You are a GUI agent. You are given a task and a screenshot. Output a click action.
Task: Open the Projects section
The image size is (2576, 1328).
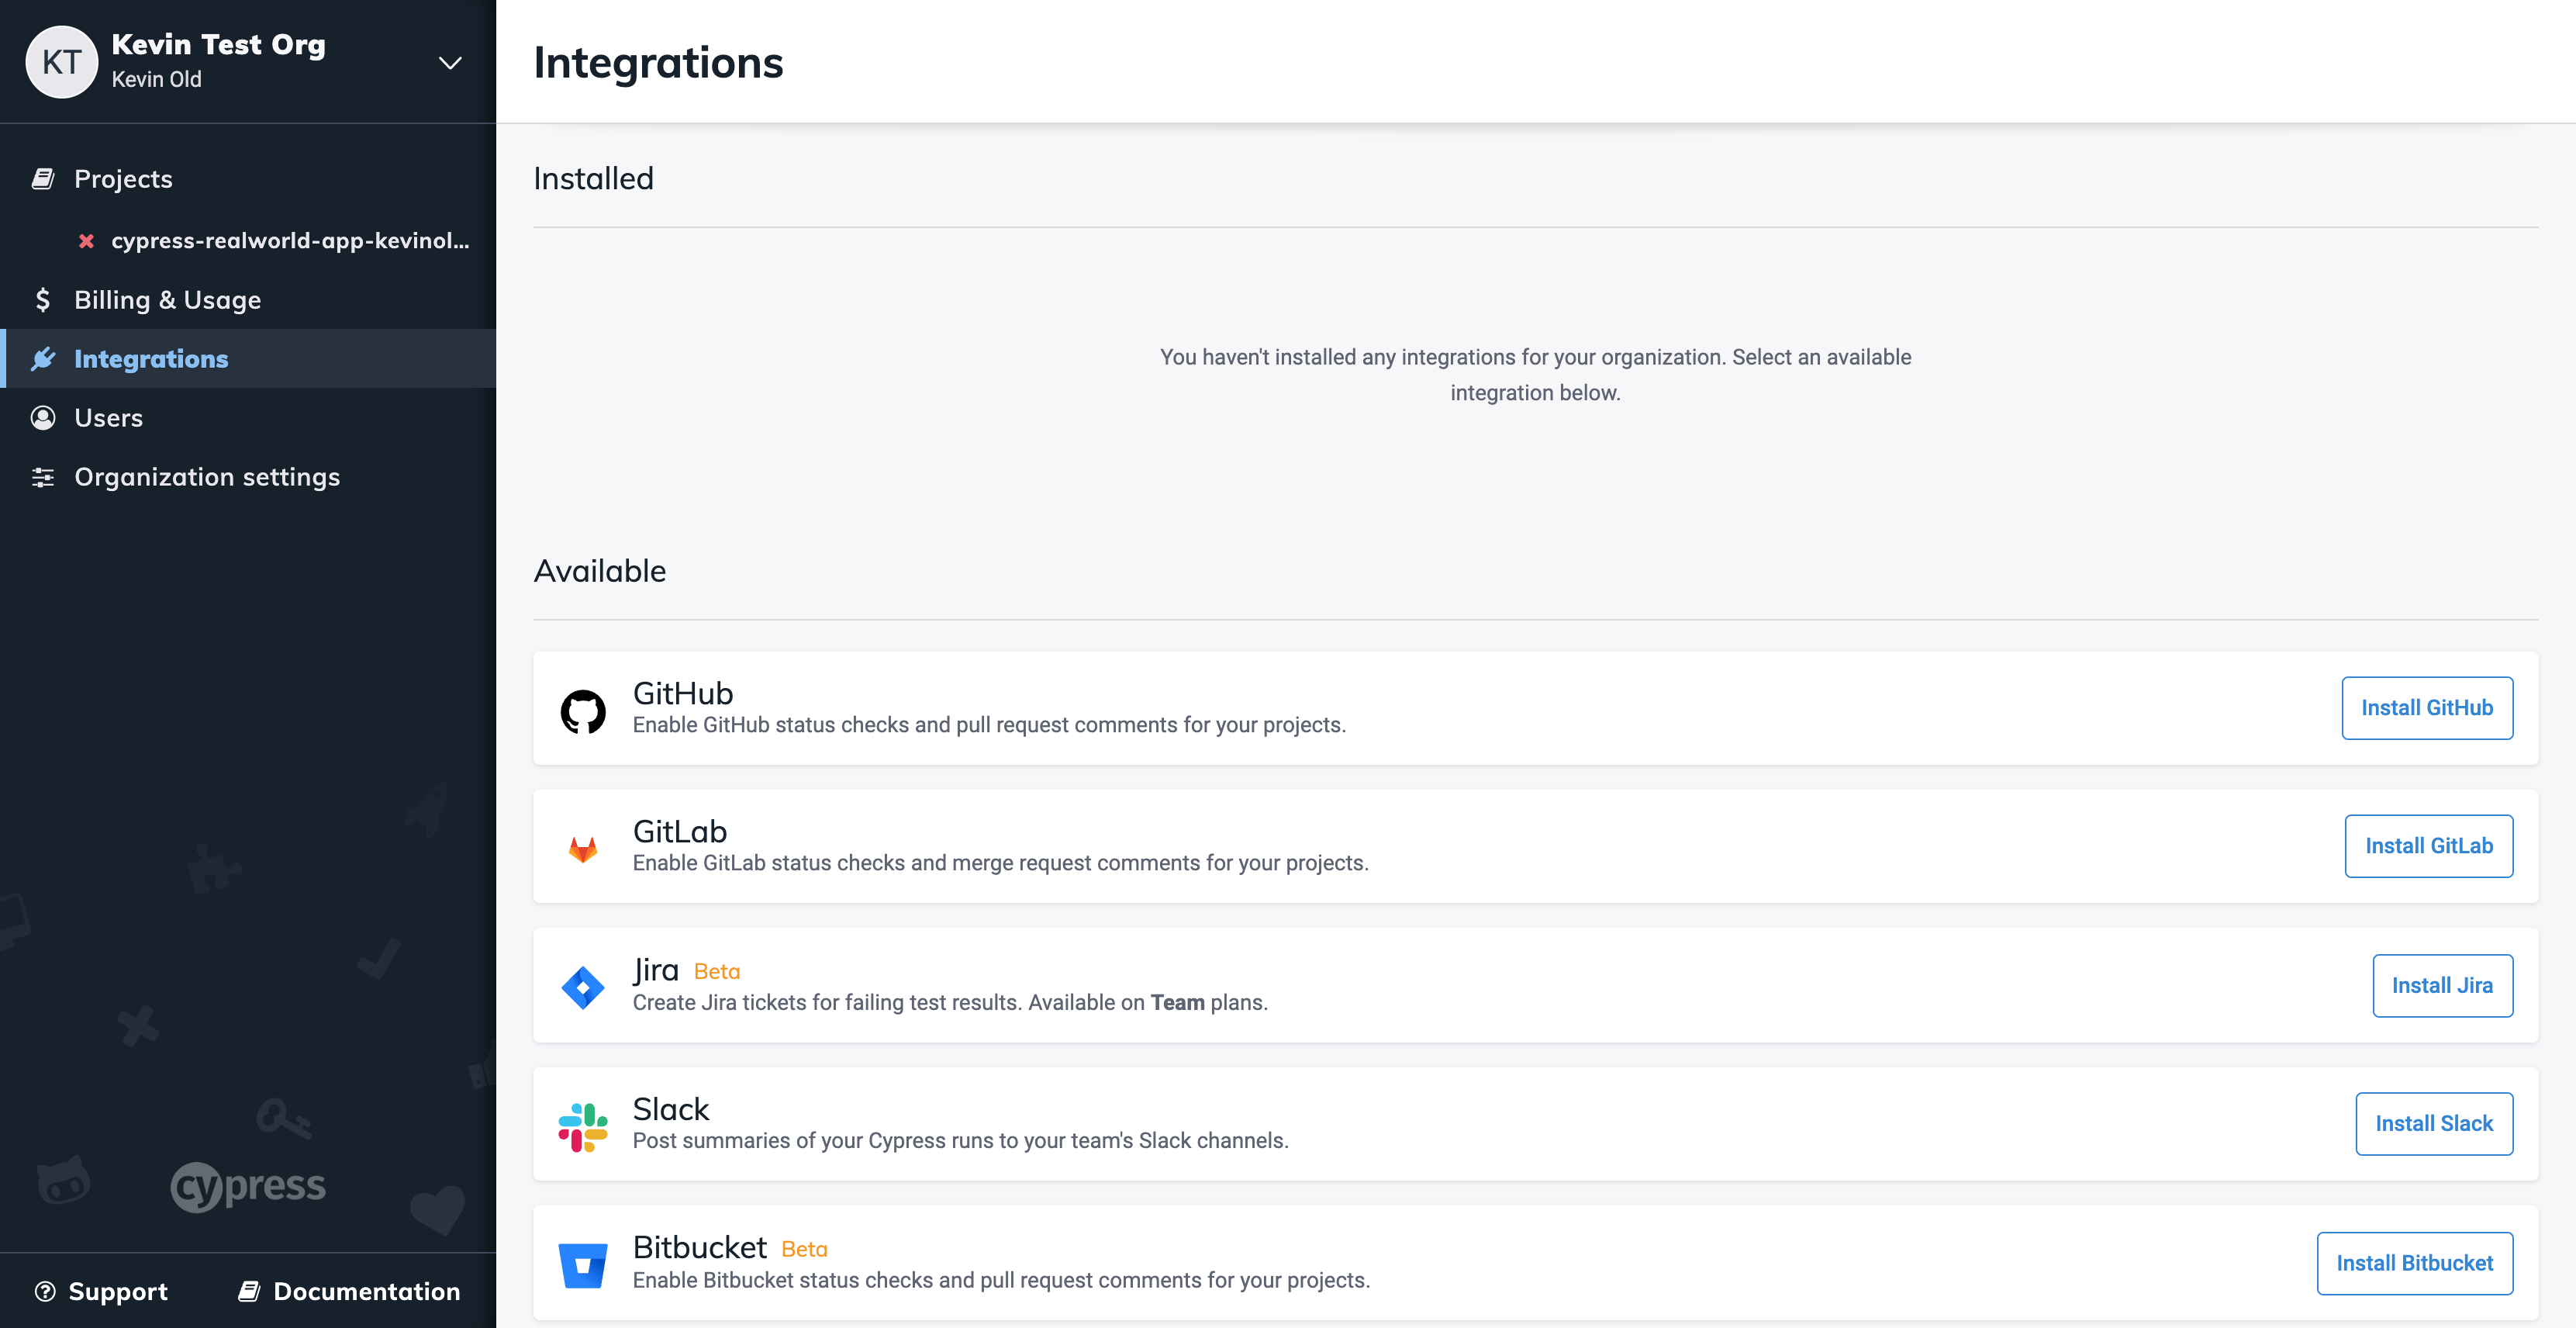coord(123,178)
